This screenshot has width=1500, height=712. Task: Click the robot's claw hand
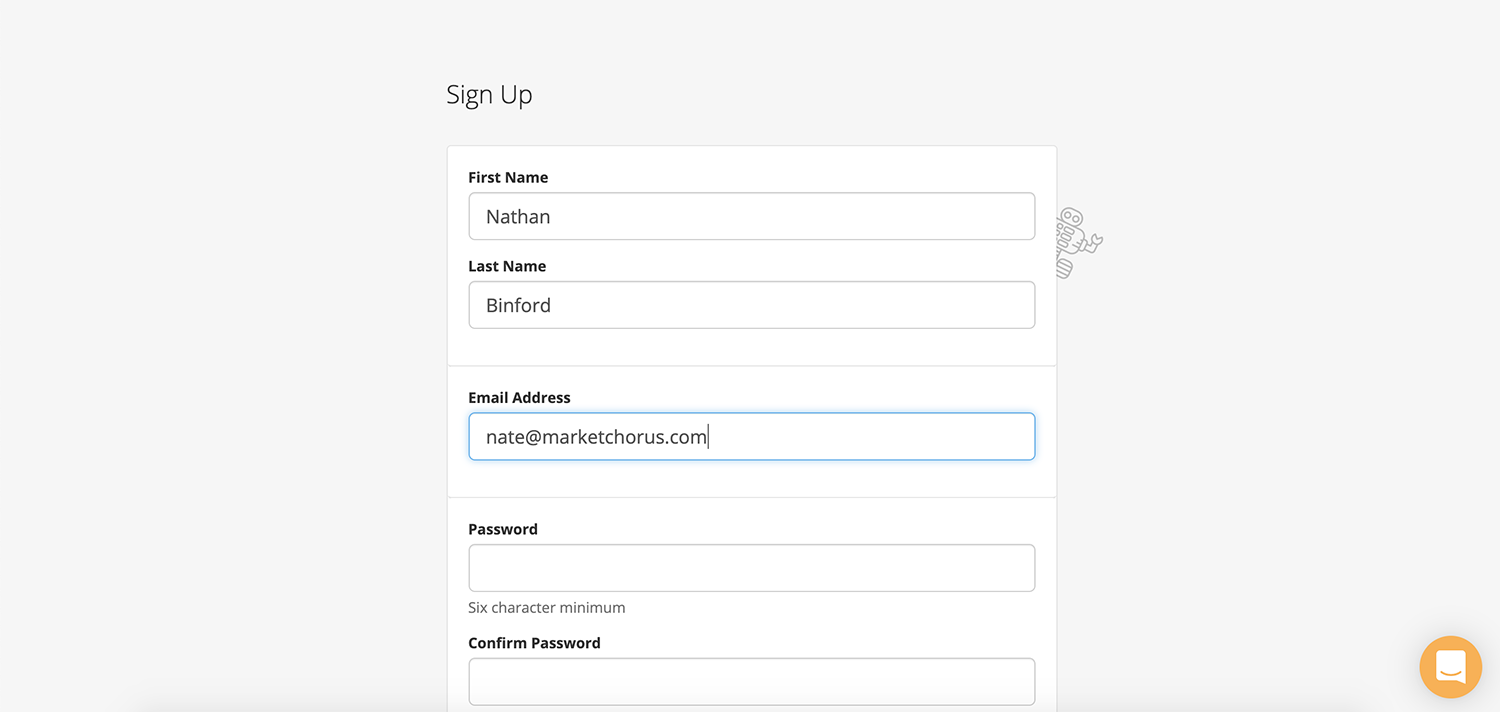1096,240
